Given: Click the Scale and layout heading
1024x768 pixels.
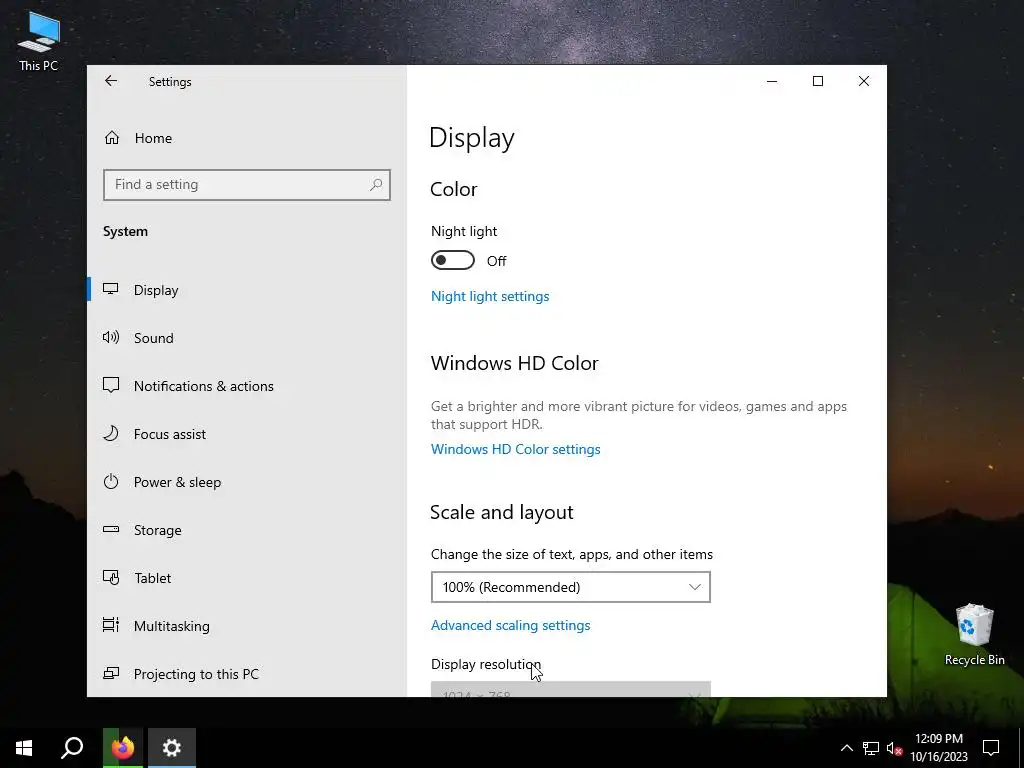Looking at the screenshot, I should point(502,512).
